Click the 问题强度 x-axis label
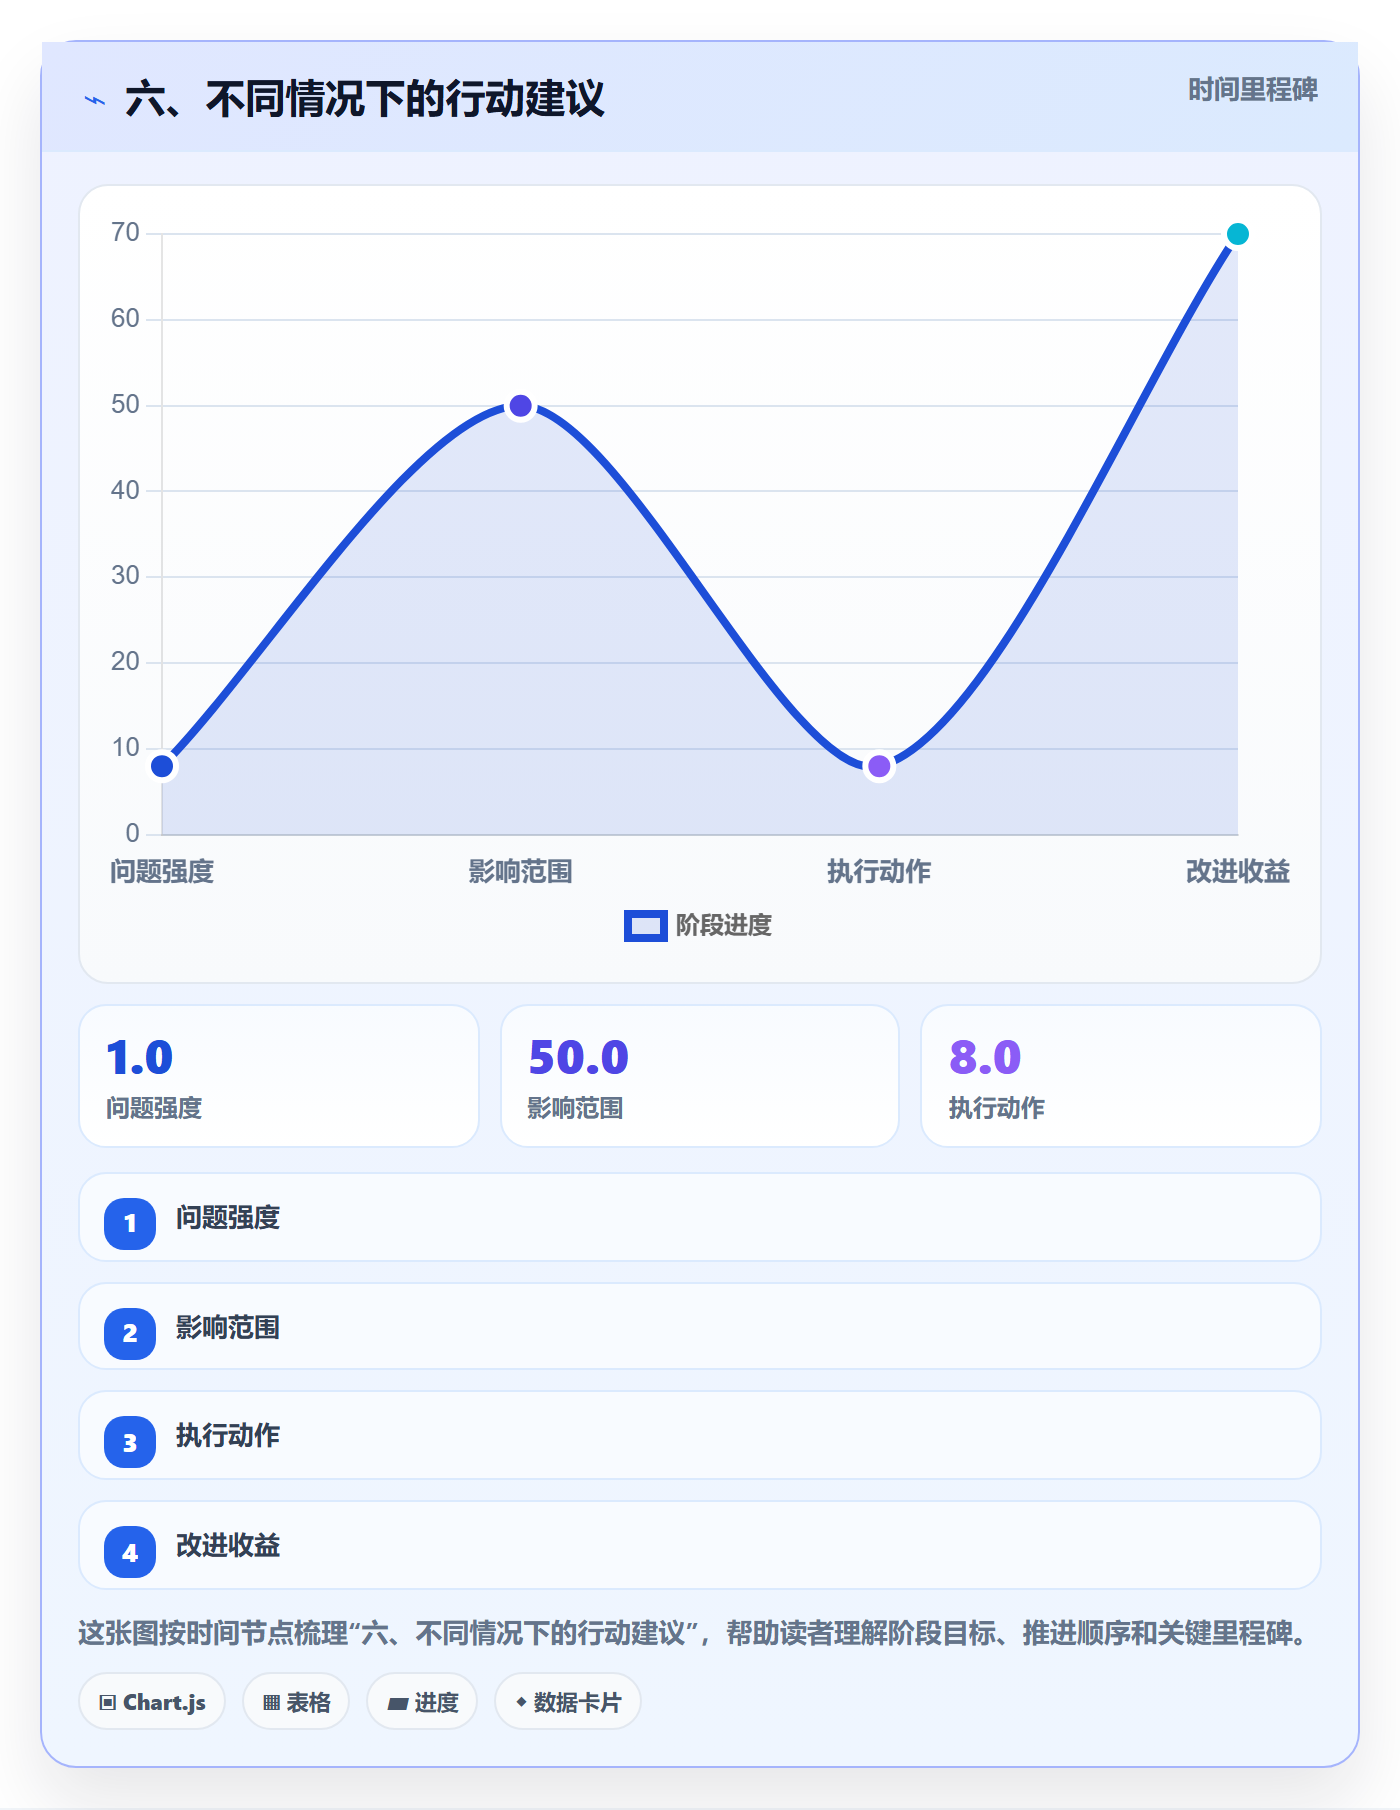The image size is (1400, 1810). tap(162, 872)
